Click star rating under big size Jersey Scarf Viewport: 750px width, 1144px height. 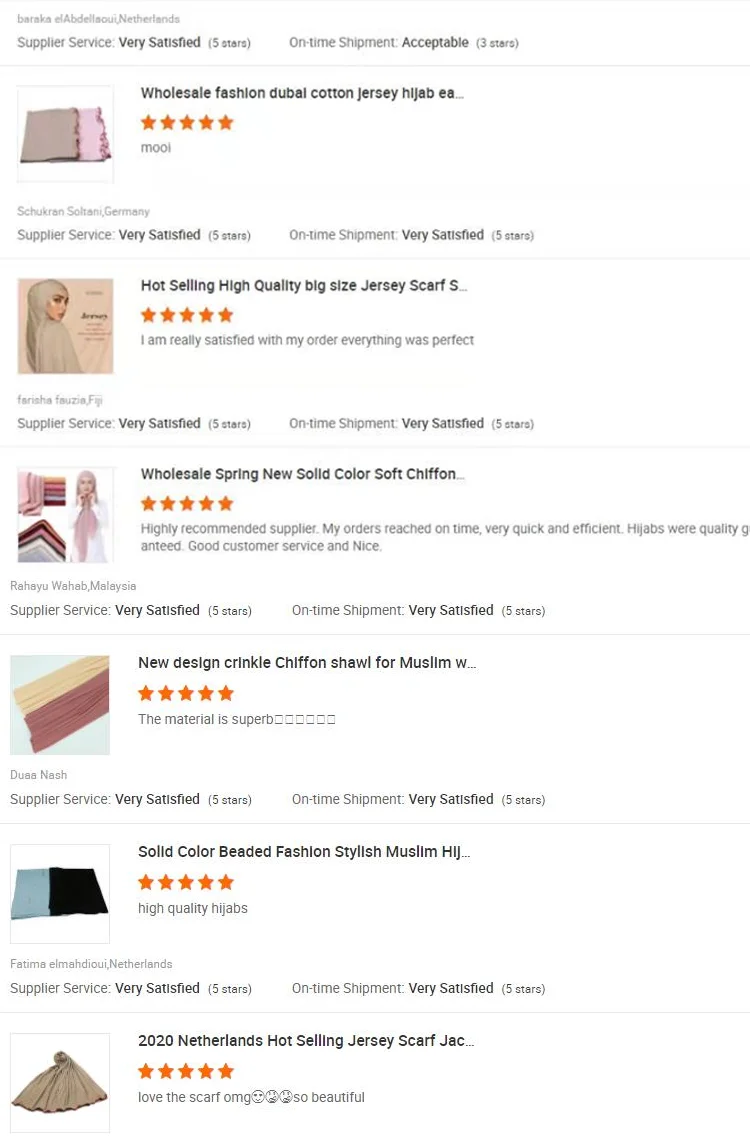click(187, 314)
